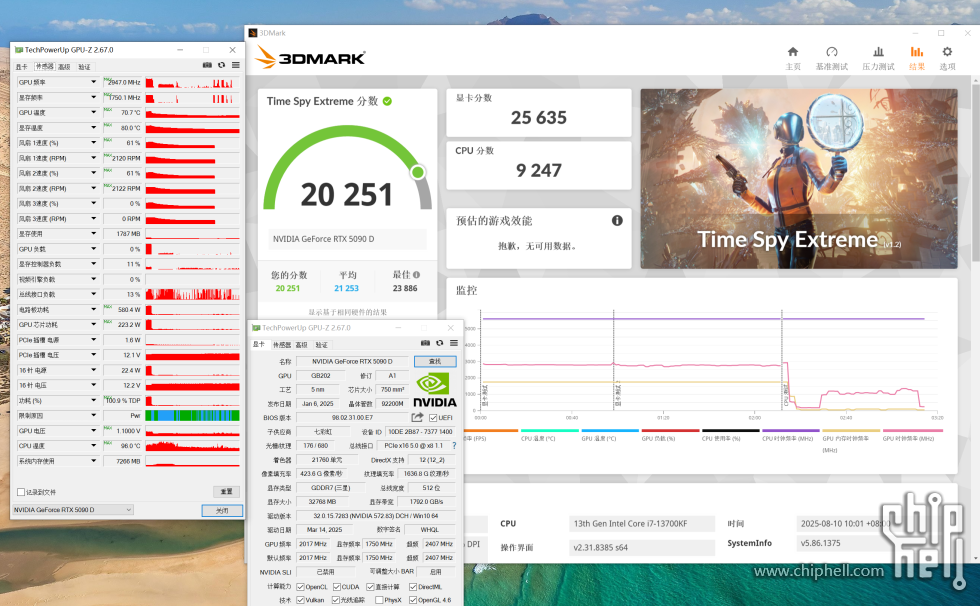The height and width of the screenshot is (606, 980).
Task: Toggle the UEFI checkbox
Action: pyautogui.click(x=433, y=418)
